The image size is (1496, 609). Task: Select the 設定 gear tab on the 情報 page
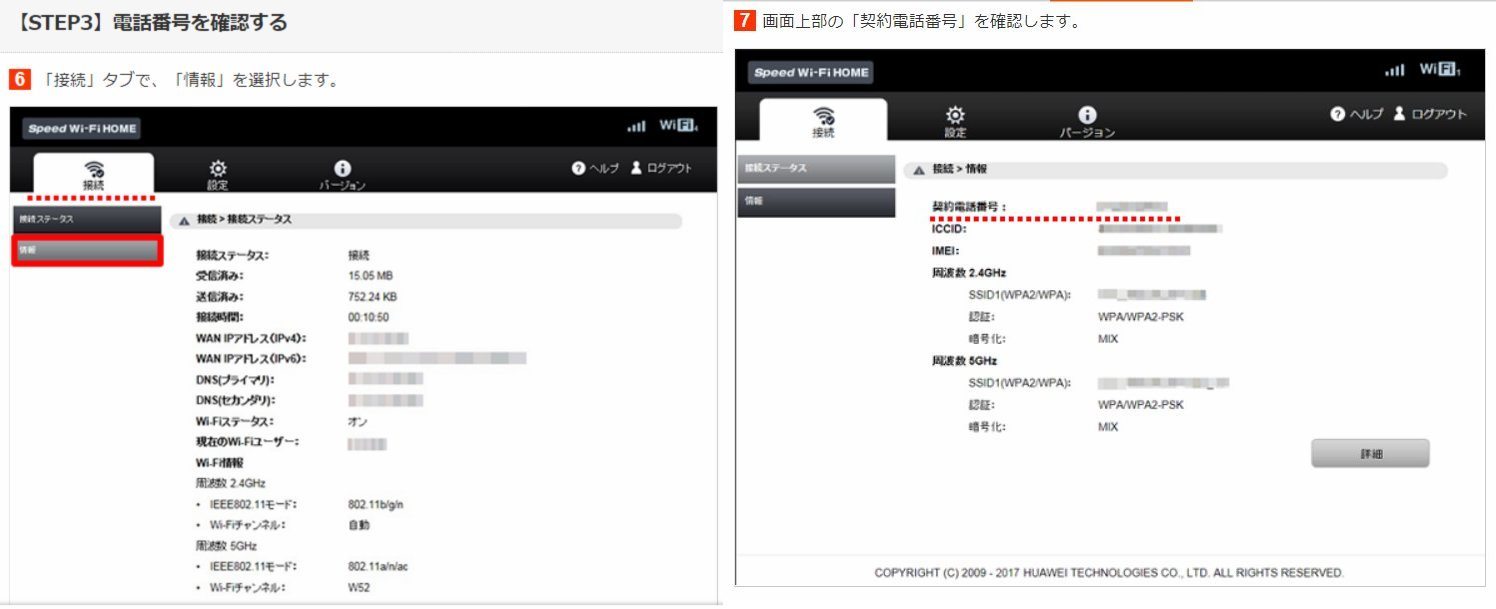pyautogui.click(x=955, y=120)
